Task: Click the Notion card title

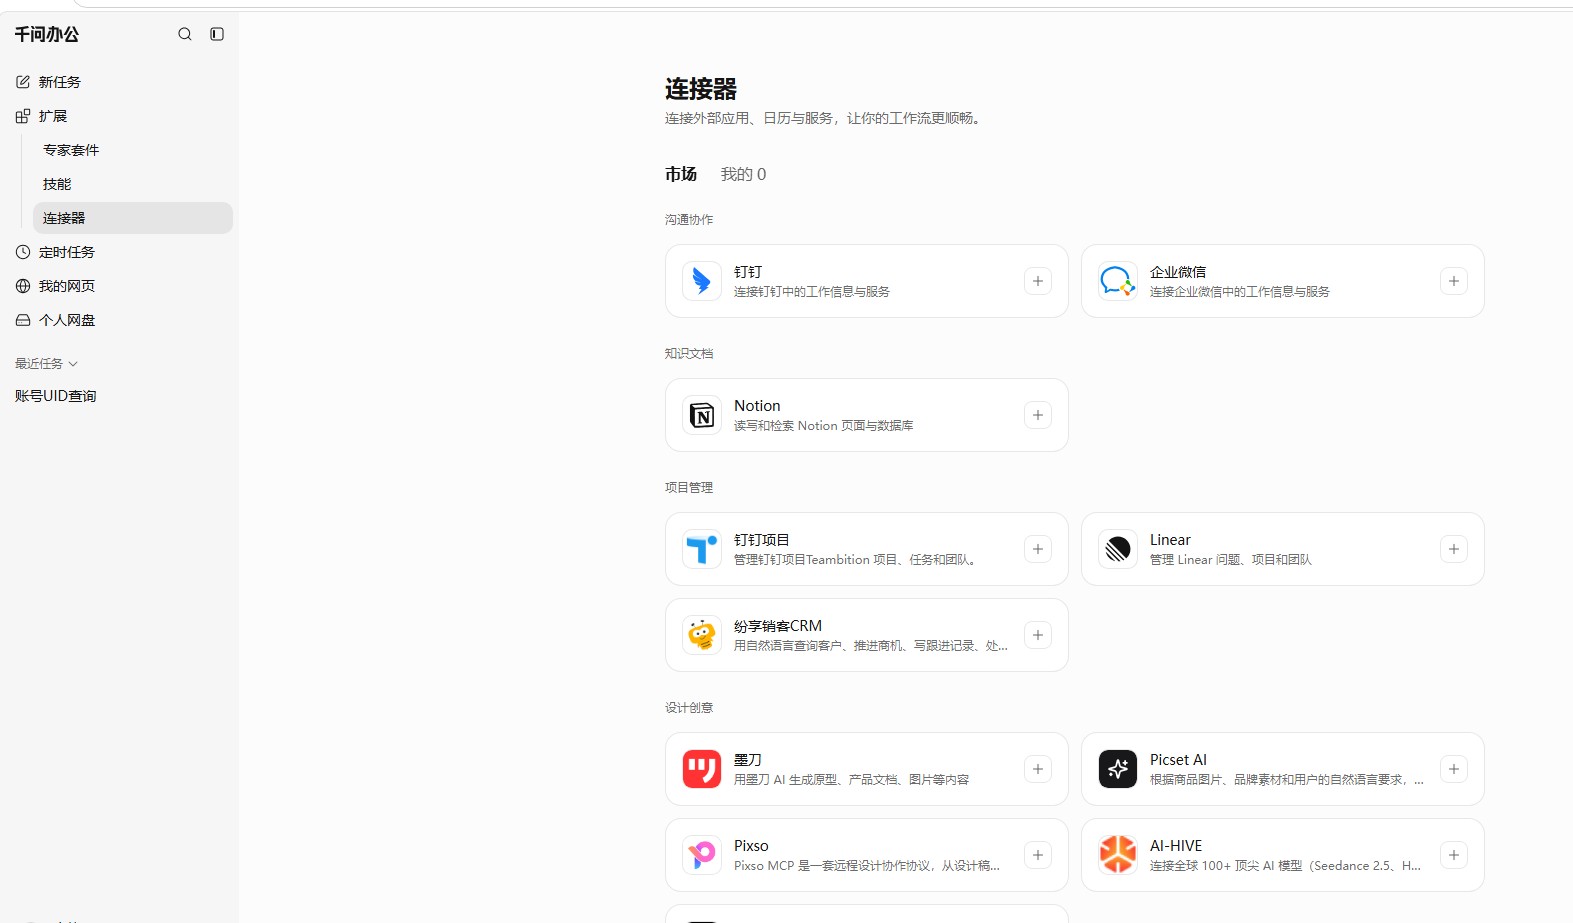Action: [757, 406]
